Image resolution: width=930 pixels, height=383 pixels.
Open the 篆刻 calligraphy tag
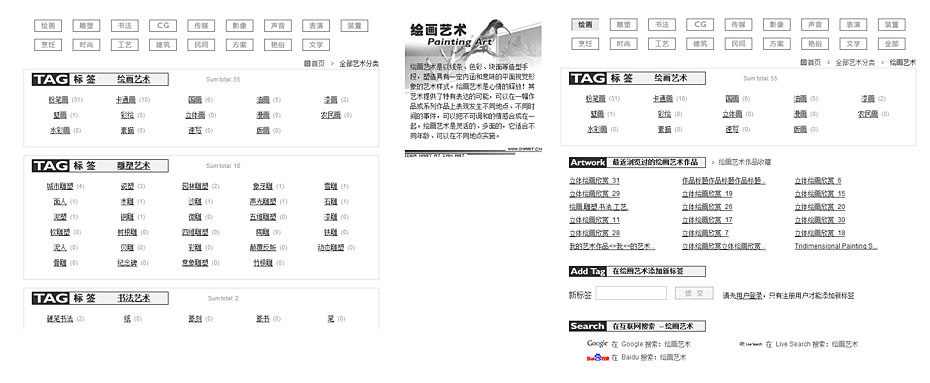[x=195, y=319]
